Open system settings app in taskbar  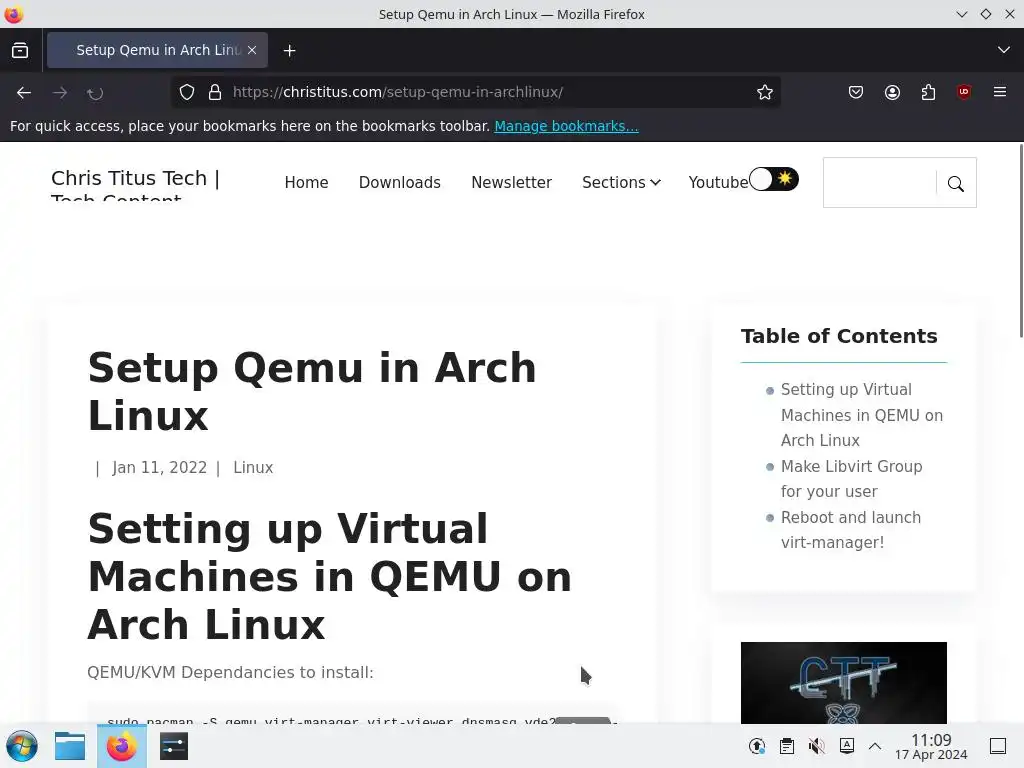coord(174,746)
